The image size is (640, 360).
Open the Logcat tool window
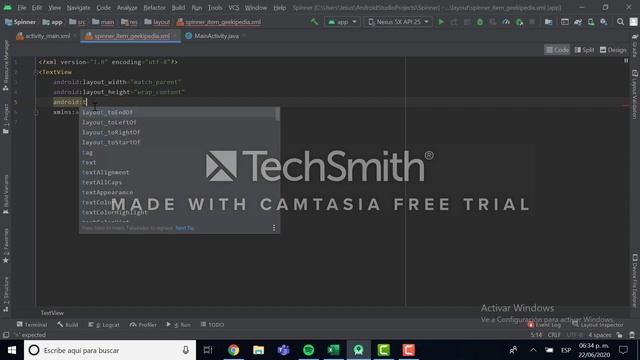104,324
